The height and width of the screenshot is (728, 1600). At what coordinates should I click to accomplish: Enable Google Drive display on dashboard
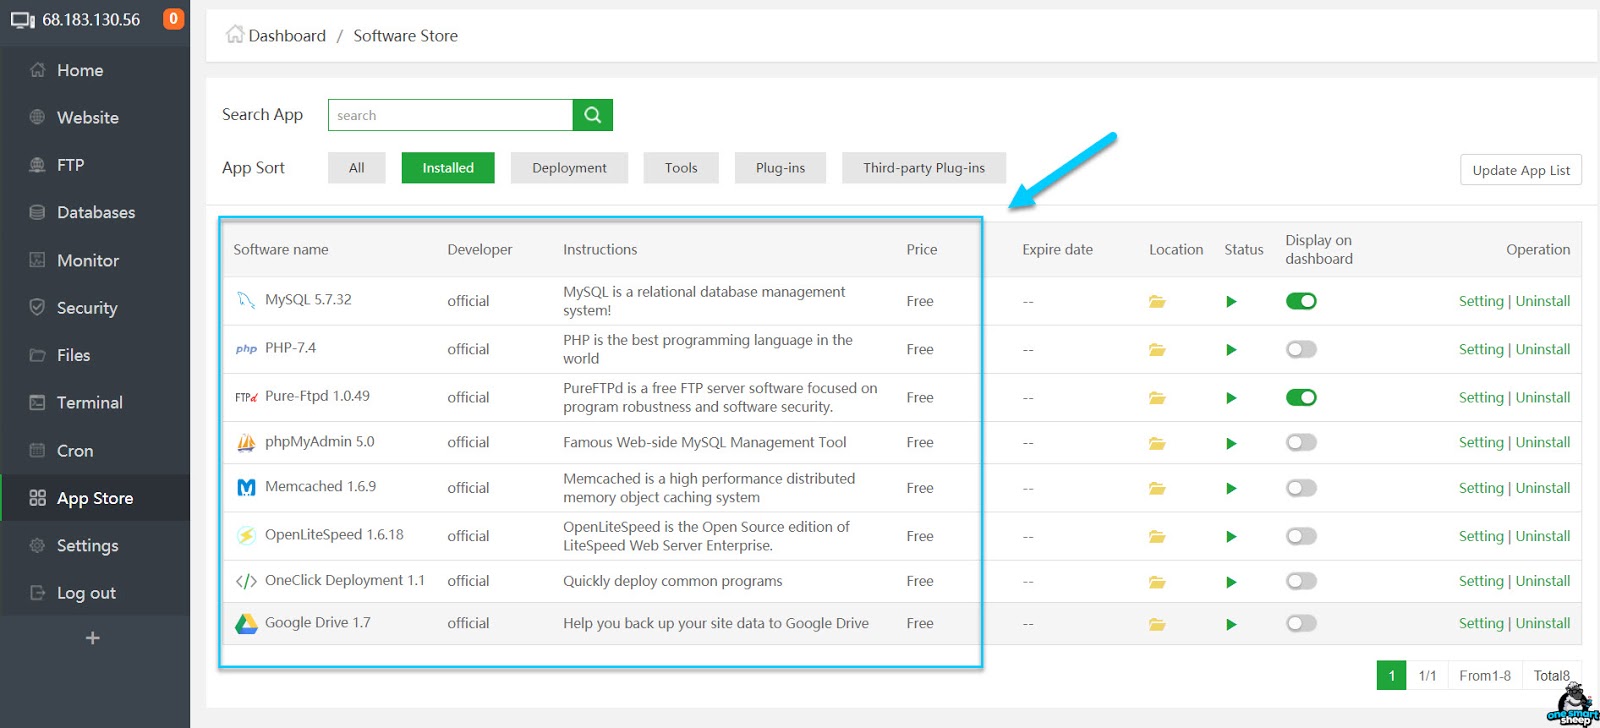point(1301,623)
